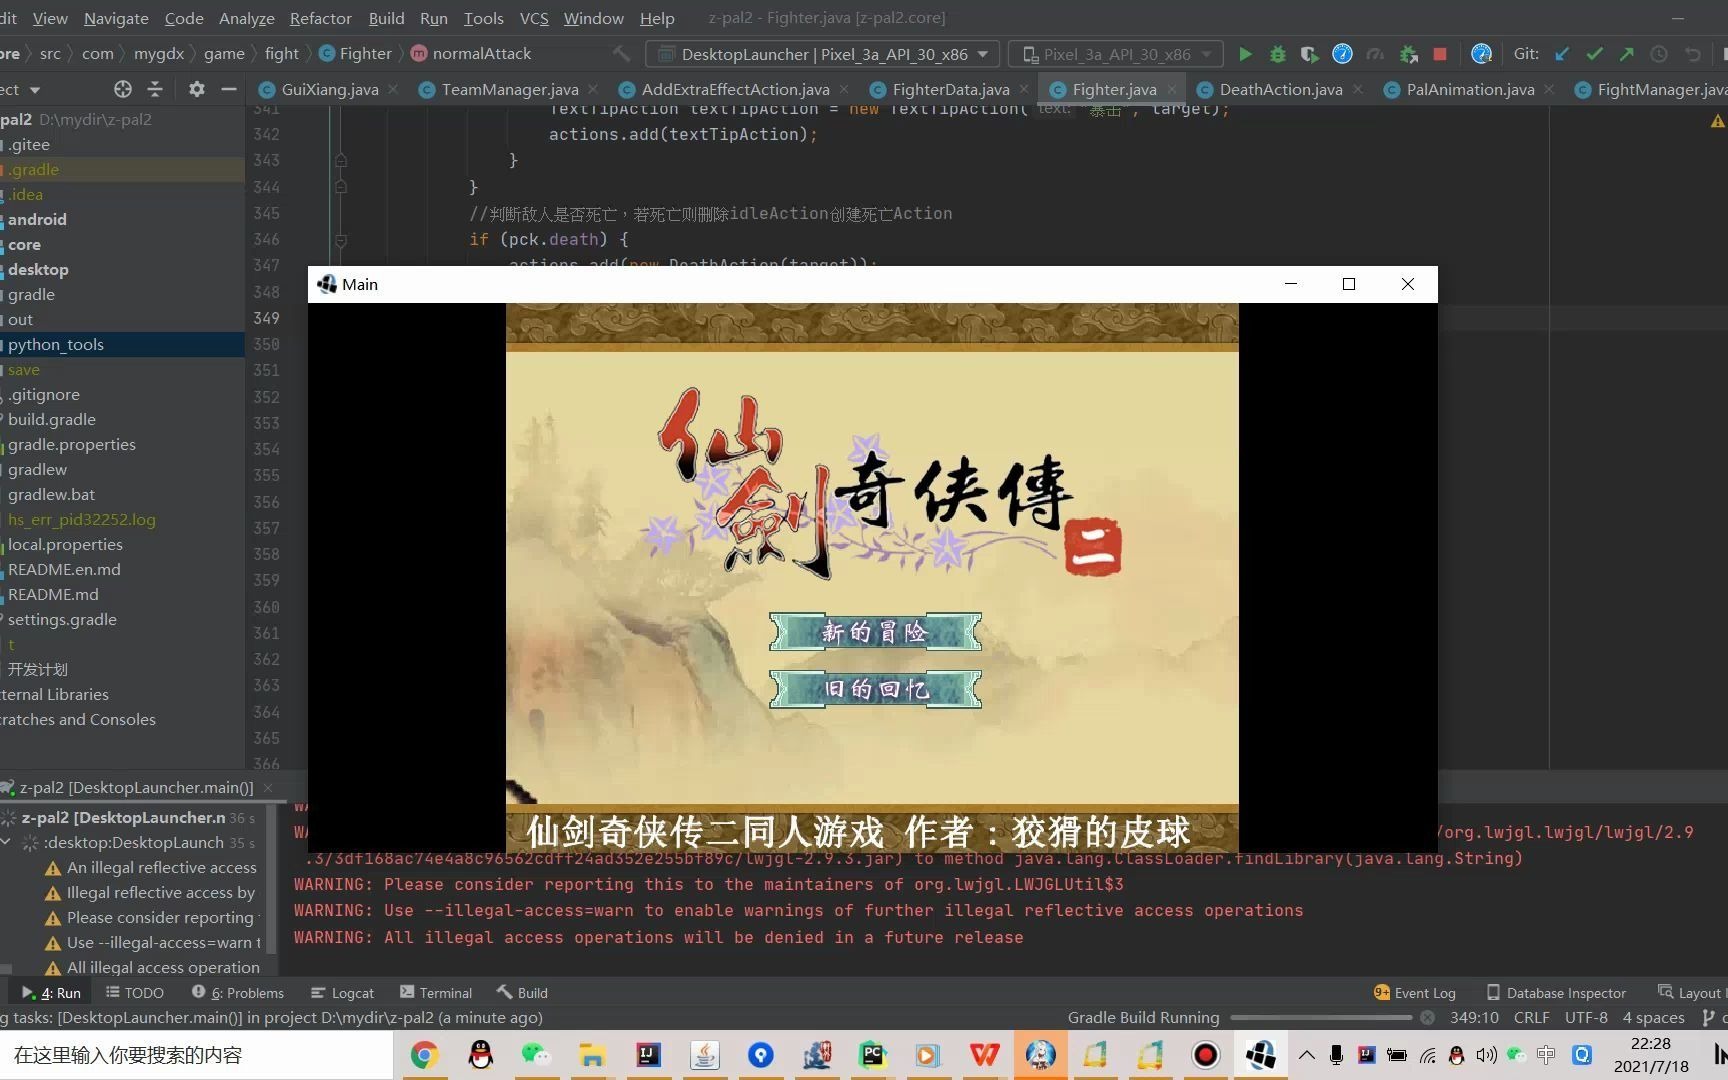Switch to FighterData.java tab
Viewport: 1728px width, 1080px height.
click(950, 89)
